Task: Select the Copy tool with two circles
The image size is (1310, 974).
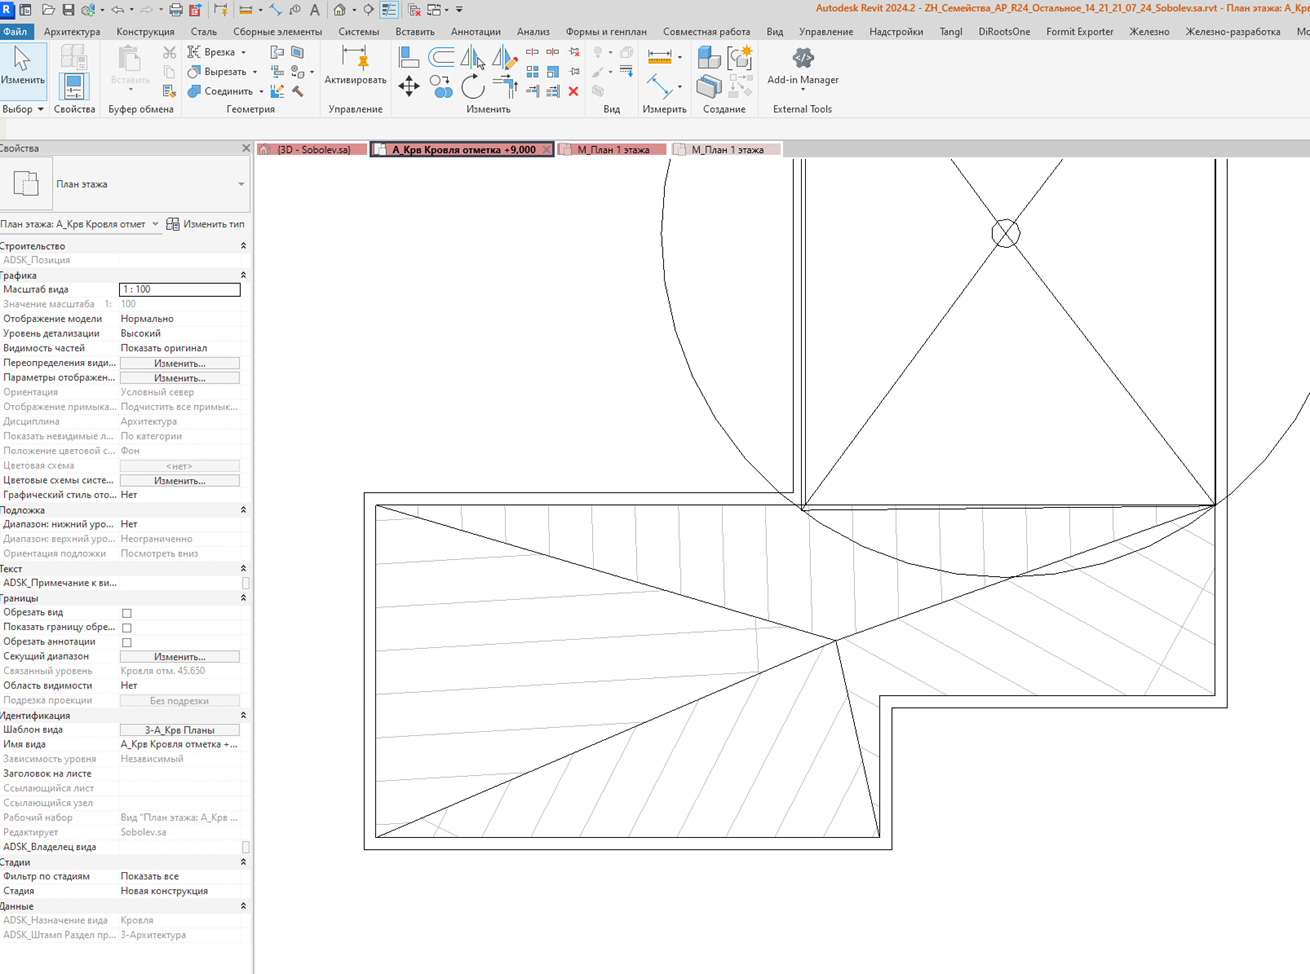Action: click(441, 87)
